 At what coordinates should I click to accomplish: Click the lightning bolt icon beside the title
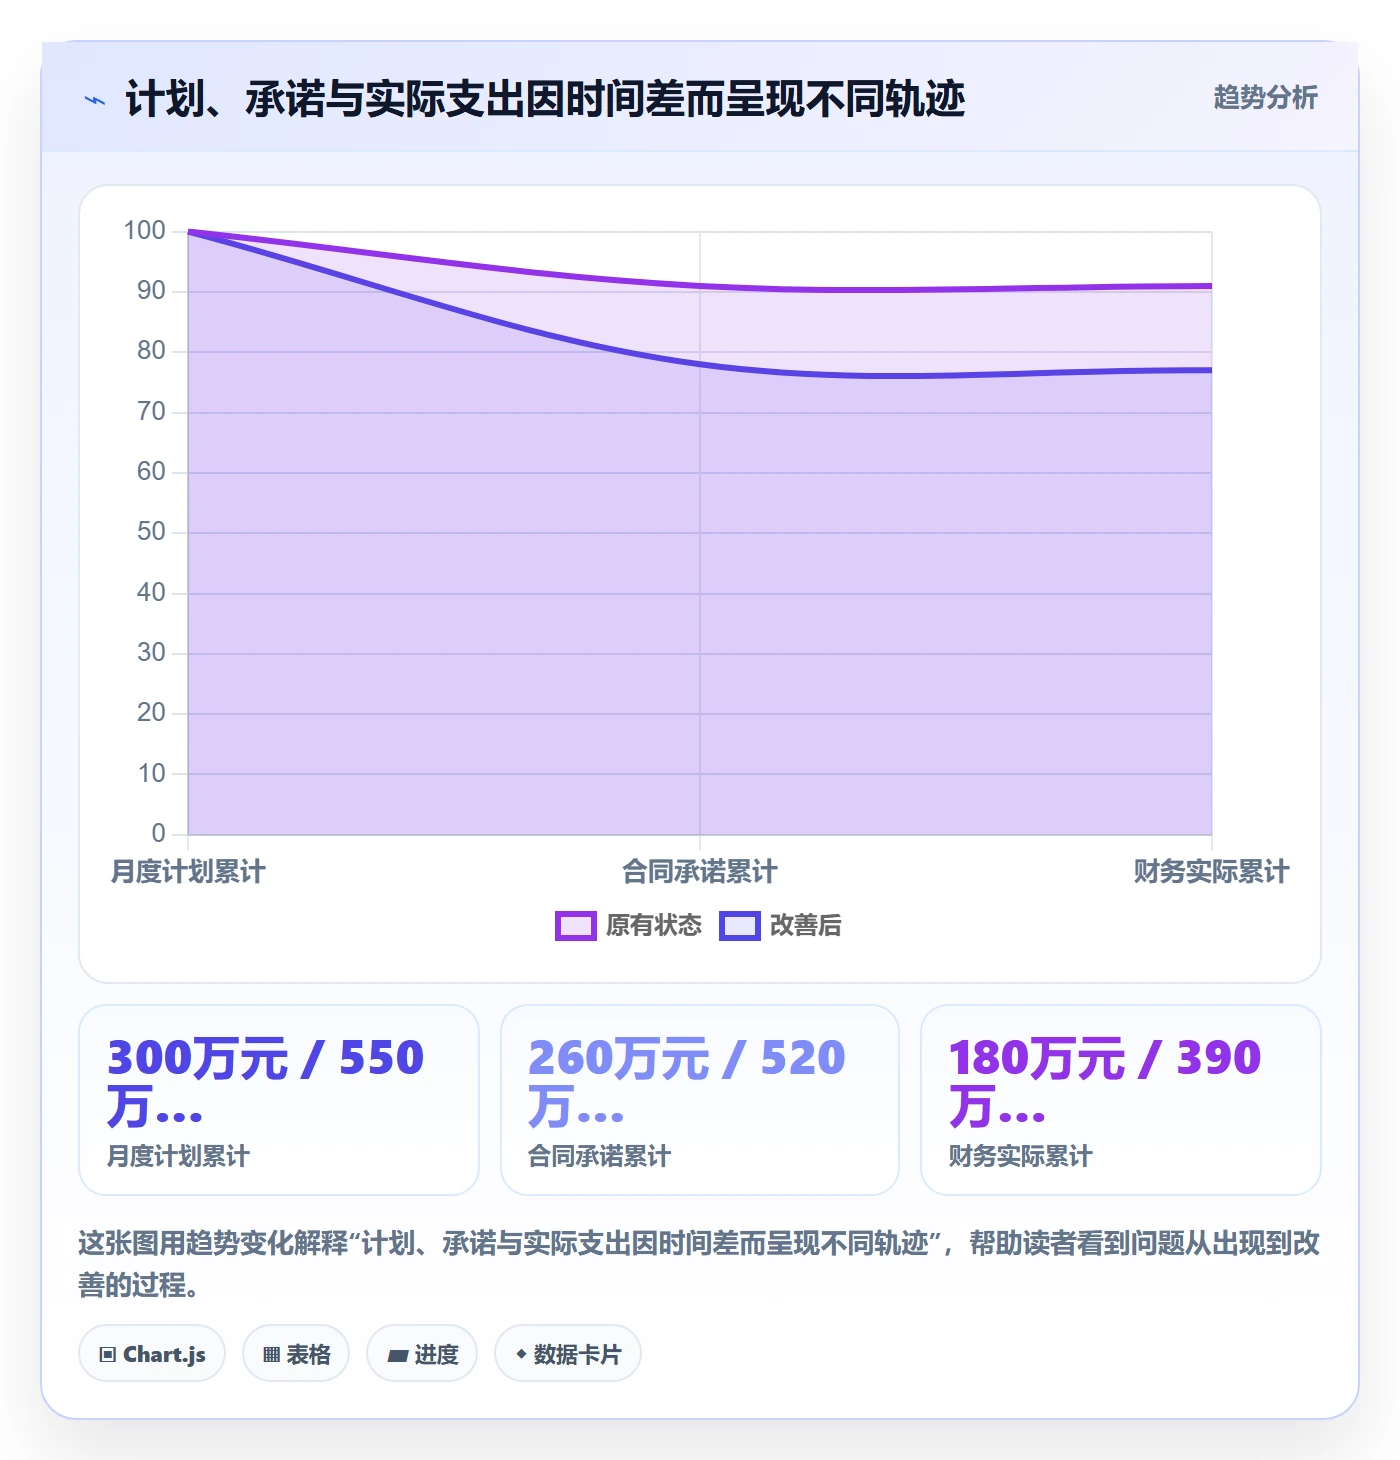[x=95, y=100]
